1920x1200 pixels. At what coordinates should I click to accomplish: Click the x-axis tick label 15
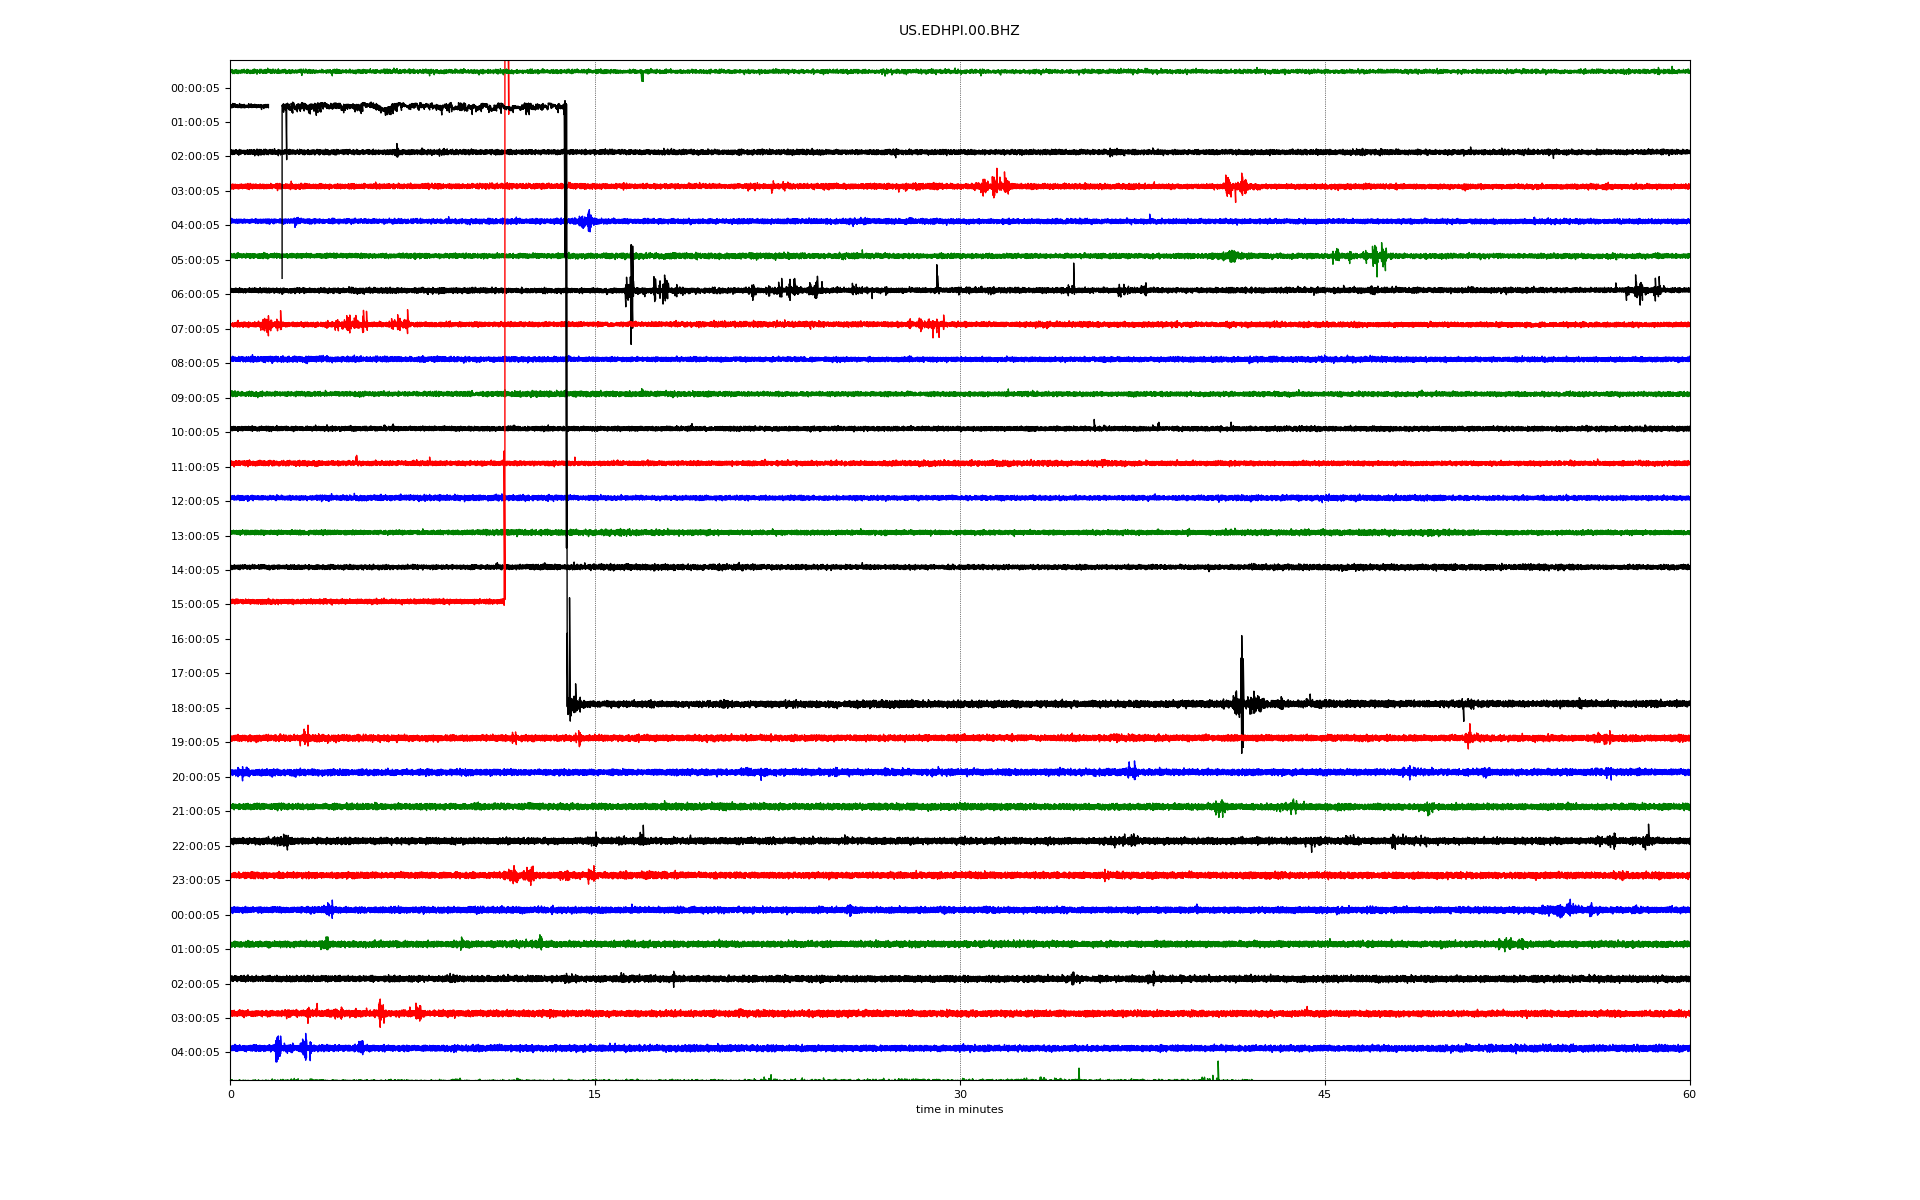(x=595, y=1094)
